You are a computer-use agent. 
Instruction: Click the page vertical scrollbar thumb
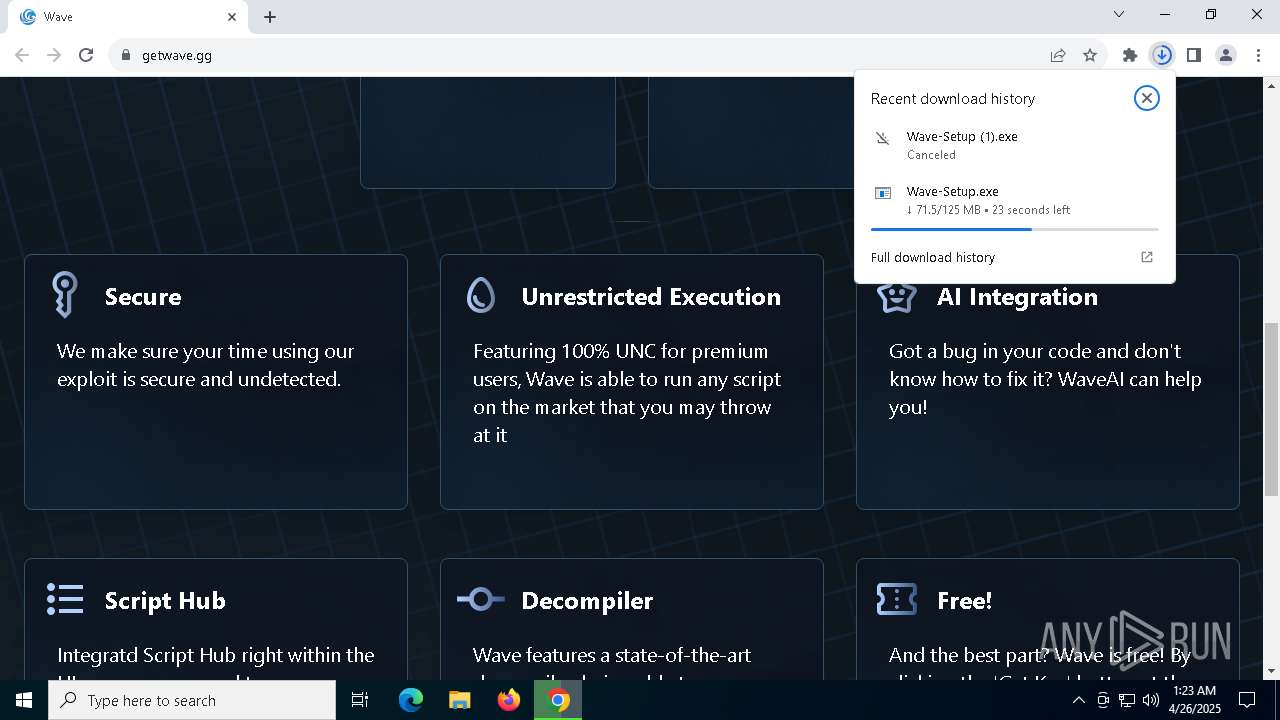(x=1271, y=409)
